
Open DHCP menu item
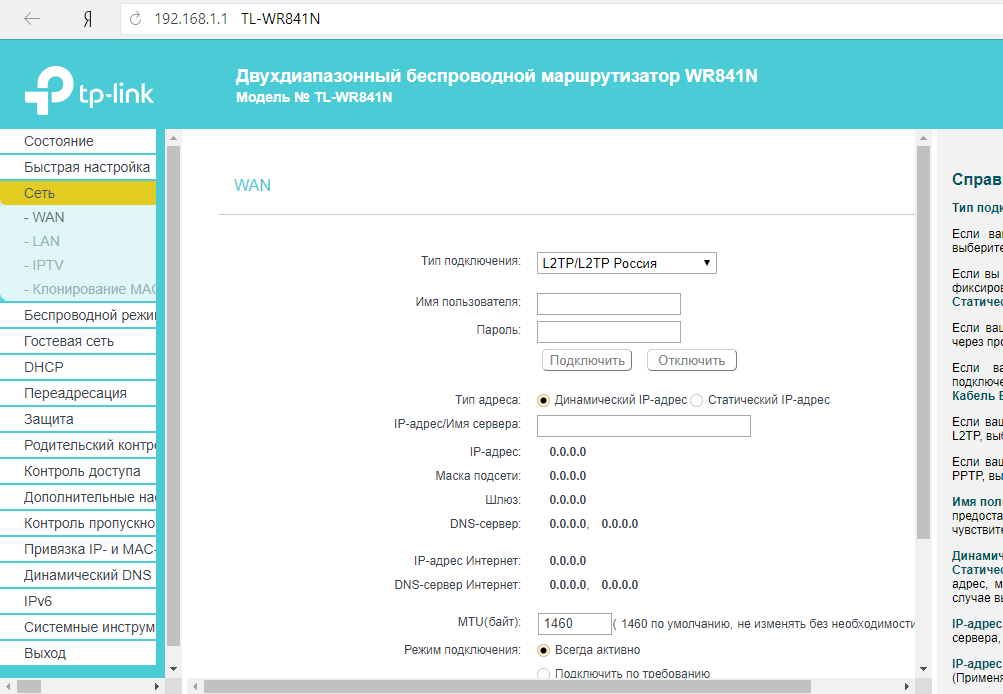78,367
